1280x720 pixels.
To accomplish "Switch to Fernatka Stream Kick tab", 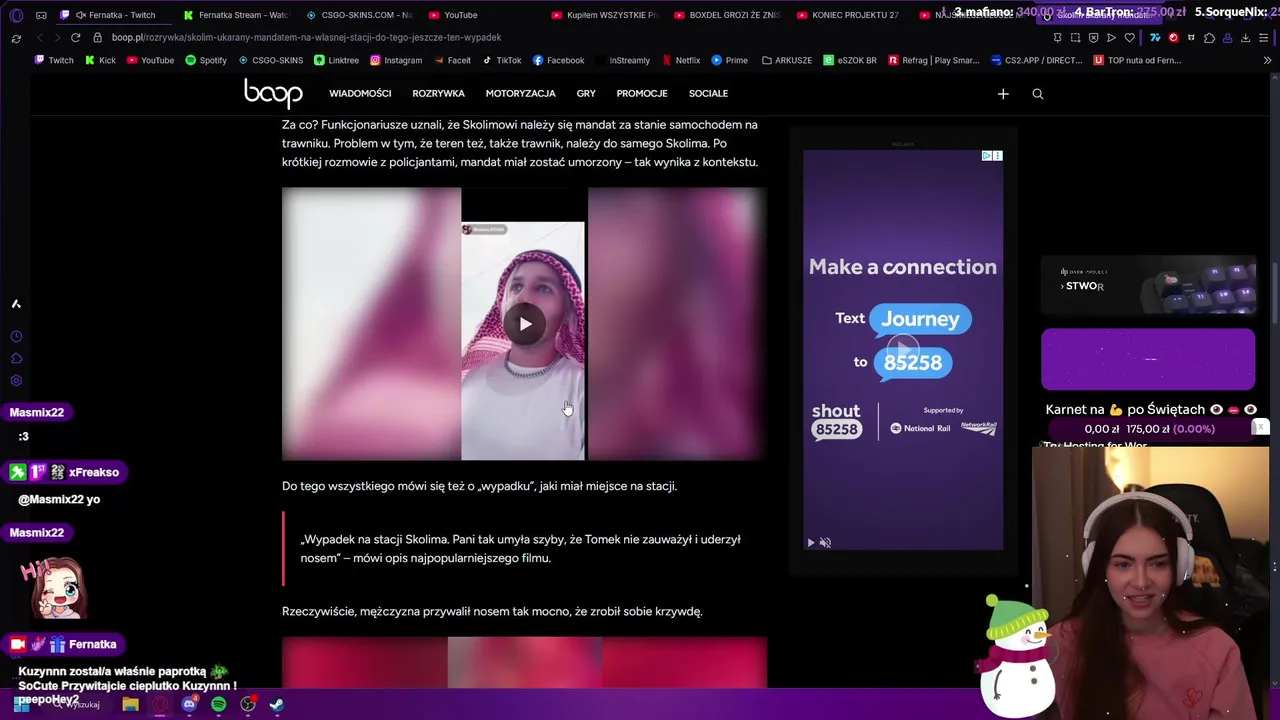I will tap(235, 15).
